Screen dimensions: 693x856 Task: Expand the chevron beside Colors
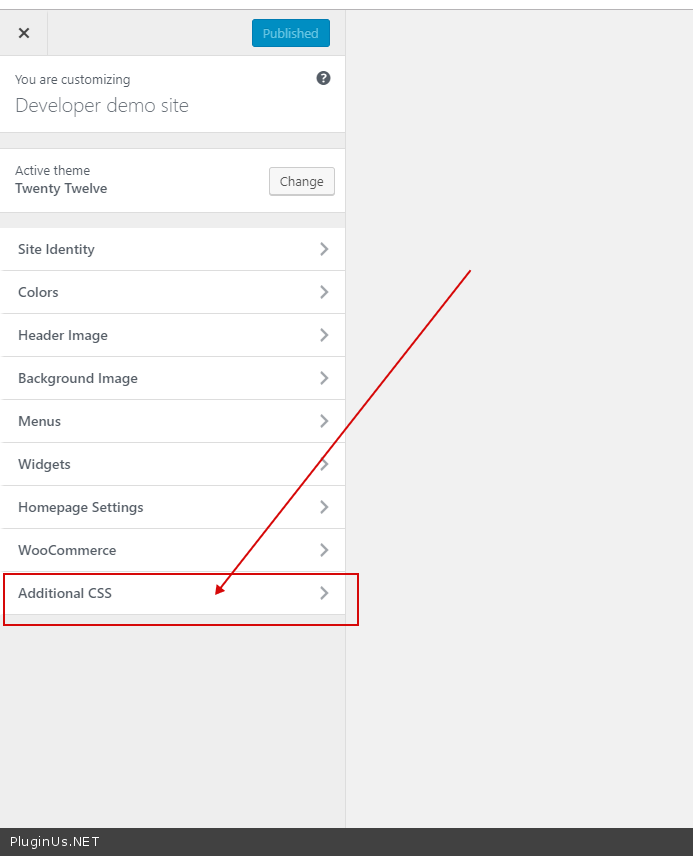(324, 292)
